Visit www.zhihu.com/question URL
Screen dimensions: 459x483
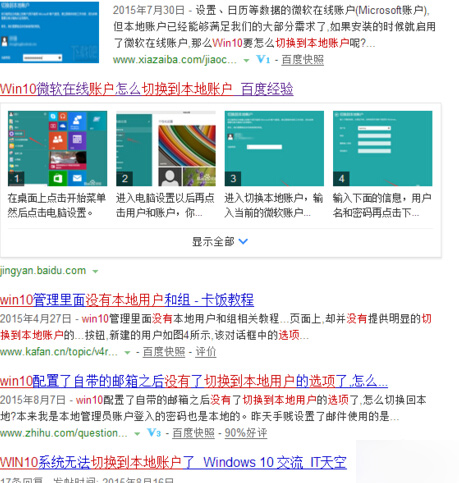[x=64, y=433]
